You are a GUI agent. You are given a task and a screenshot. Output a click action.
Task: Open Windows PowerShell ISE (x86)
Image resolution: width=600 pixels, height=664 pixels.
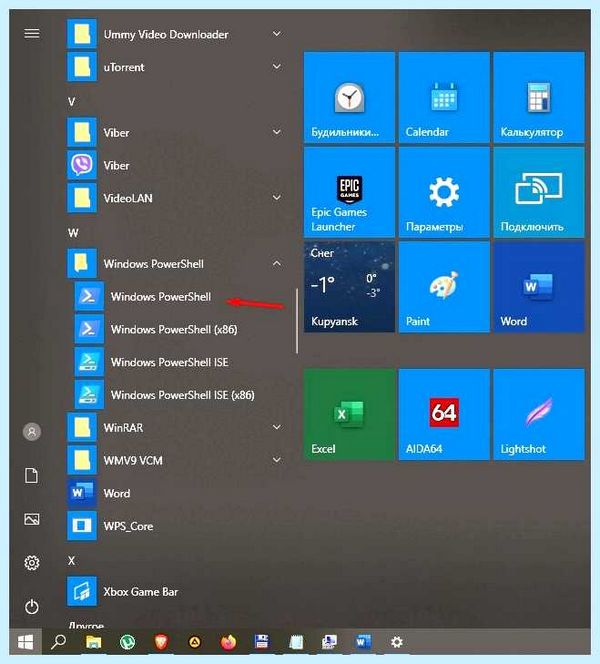coord(178,395)
